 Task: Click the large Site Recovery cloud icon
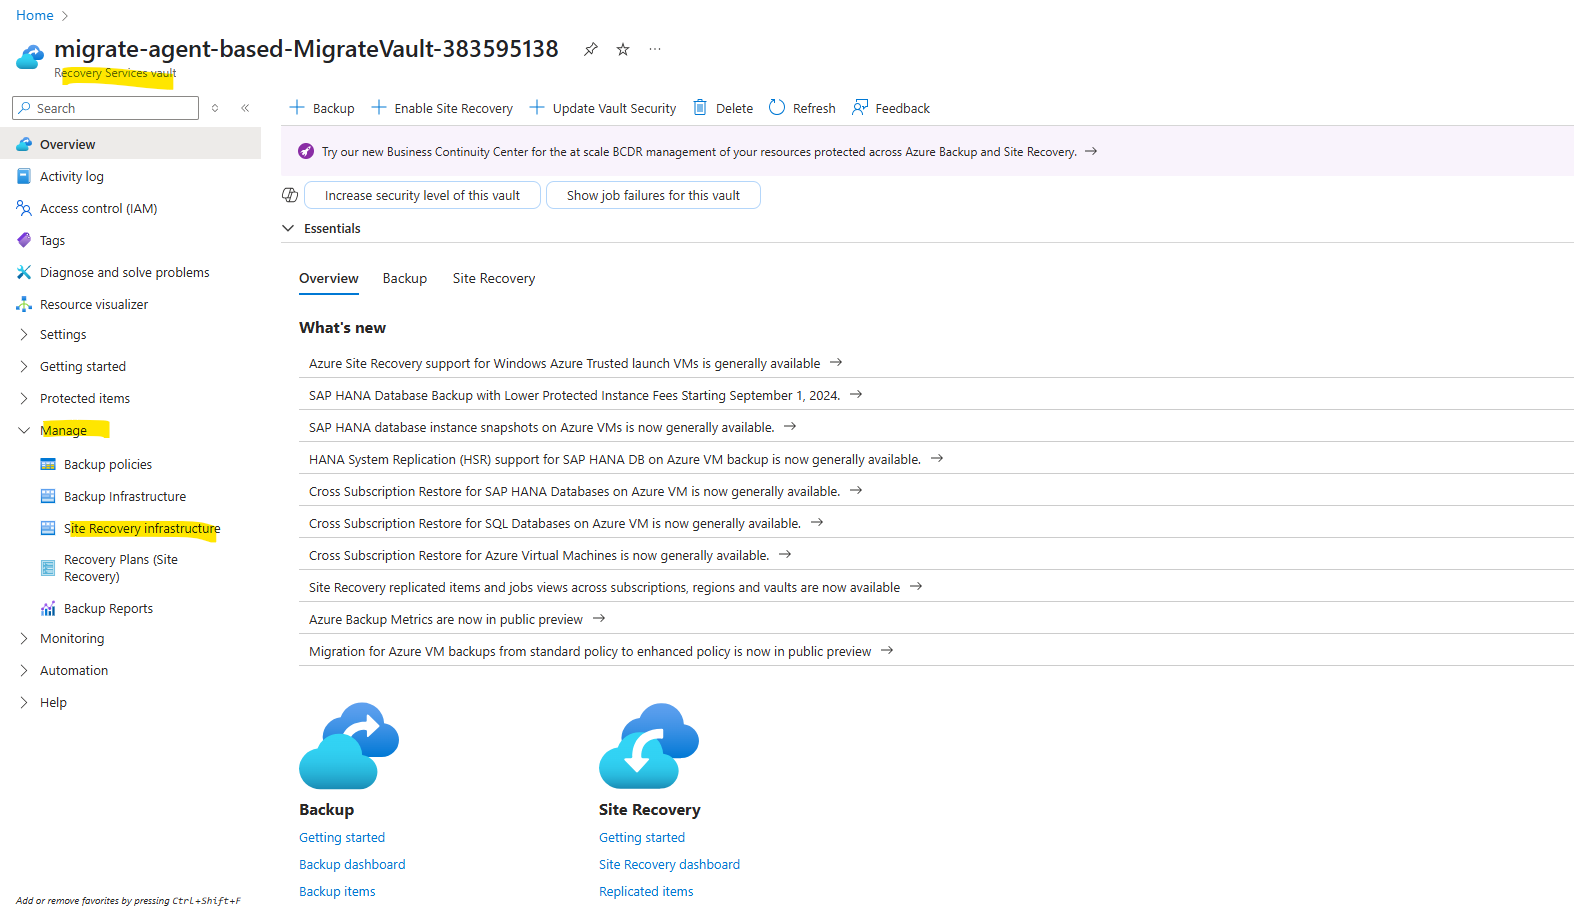tap(649, 746)
